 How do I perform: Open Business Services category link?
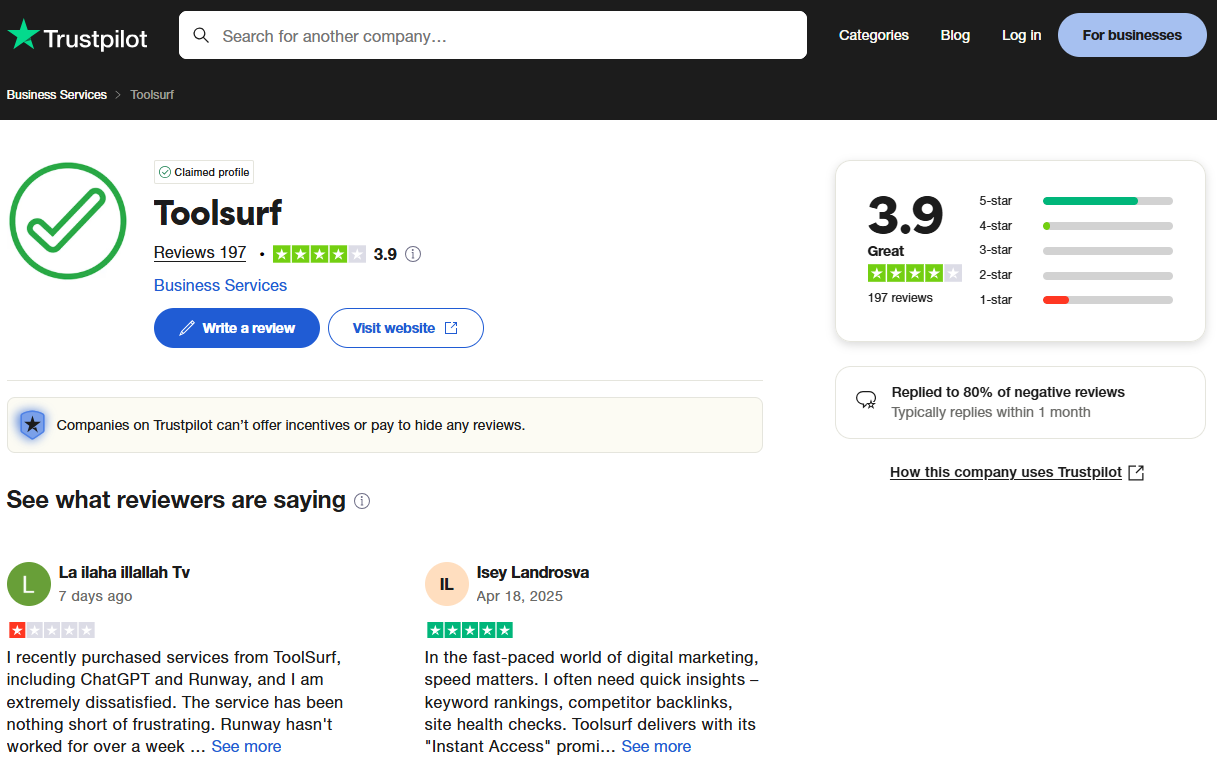click(220, 286)
